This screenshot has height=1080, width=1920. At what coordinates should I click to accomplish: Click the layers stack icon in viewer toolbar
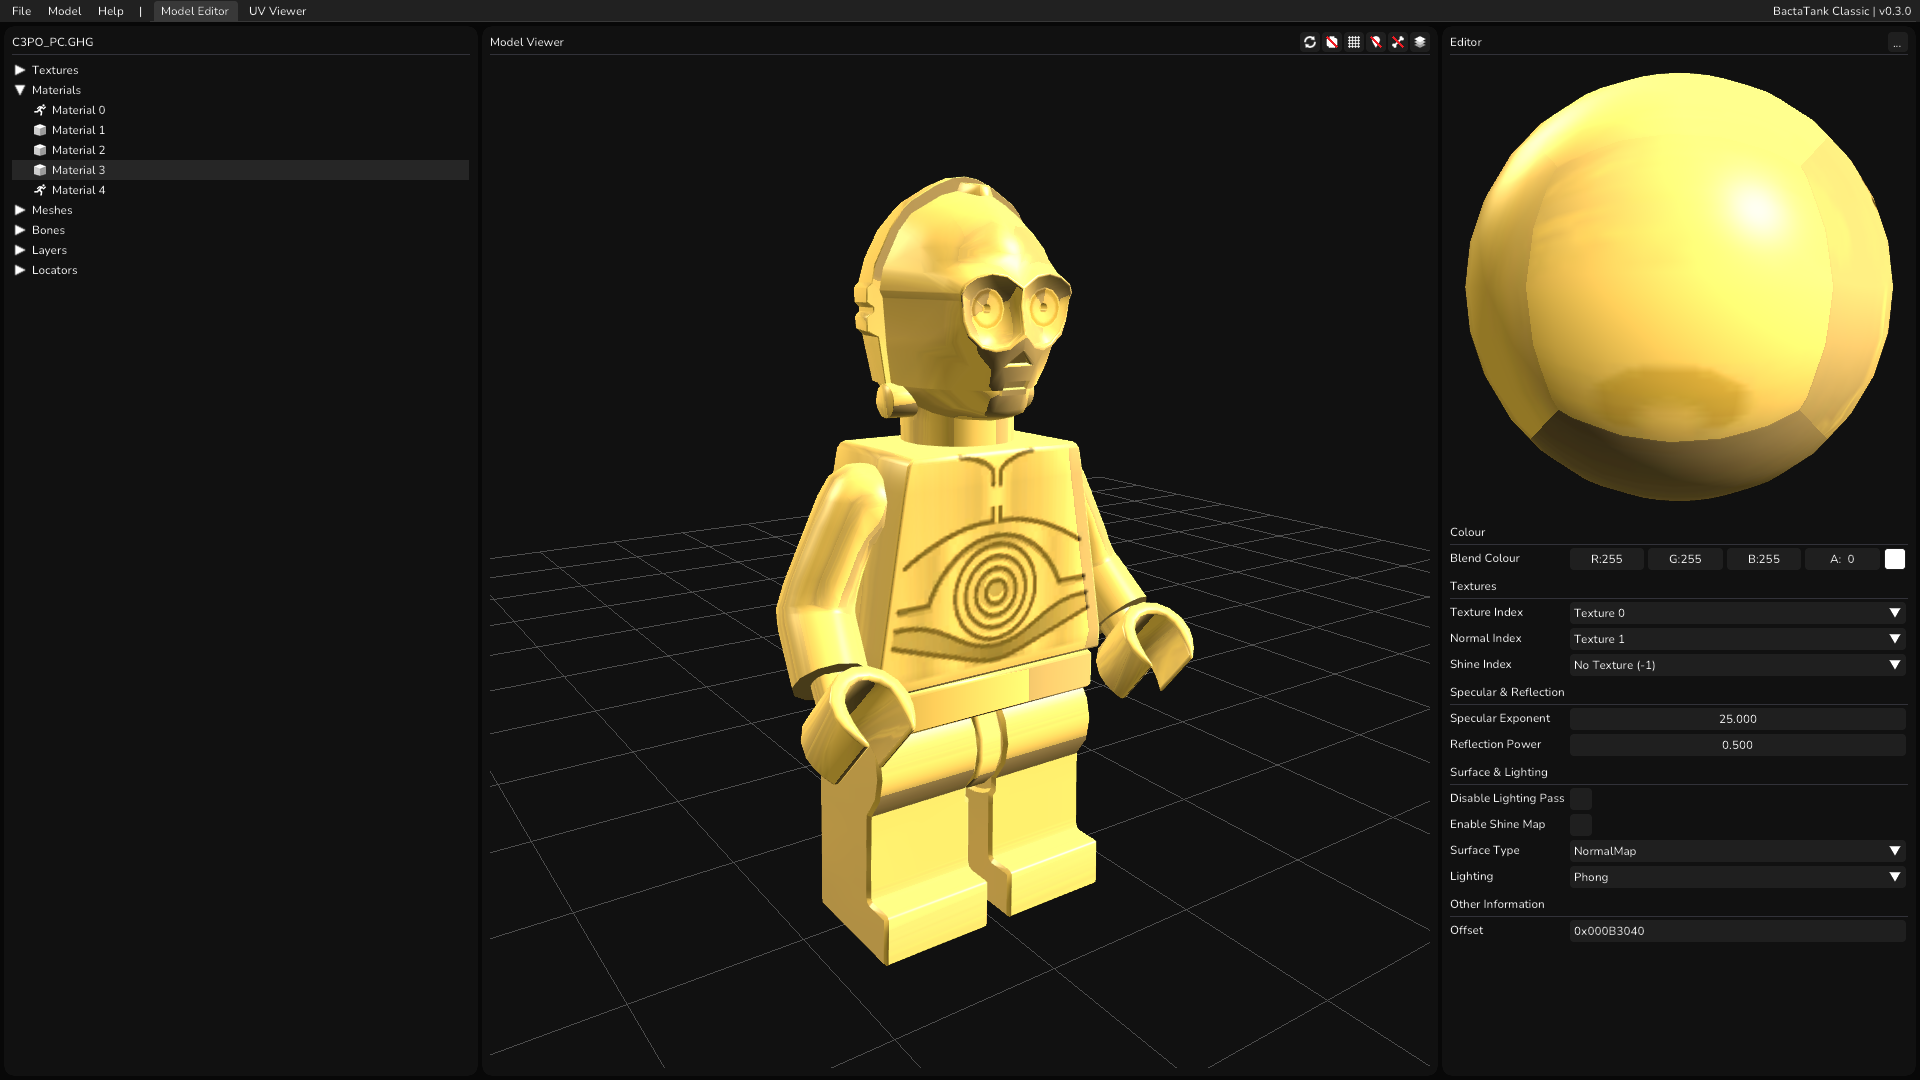pos(1420,42)
